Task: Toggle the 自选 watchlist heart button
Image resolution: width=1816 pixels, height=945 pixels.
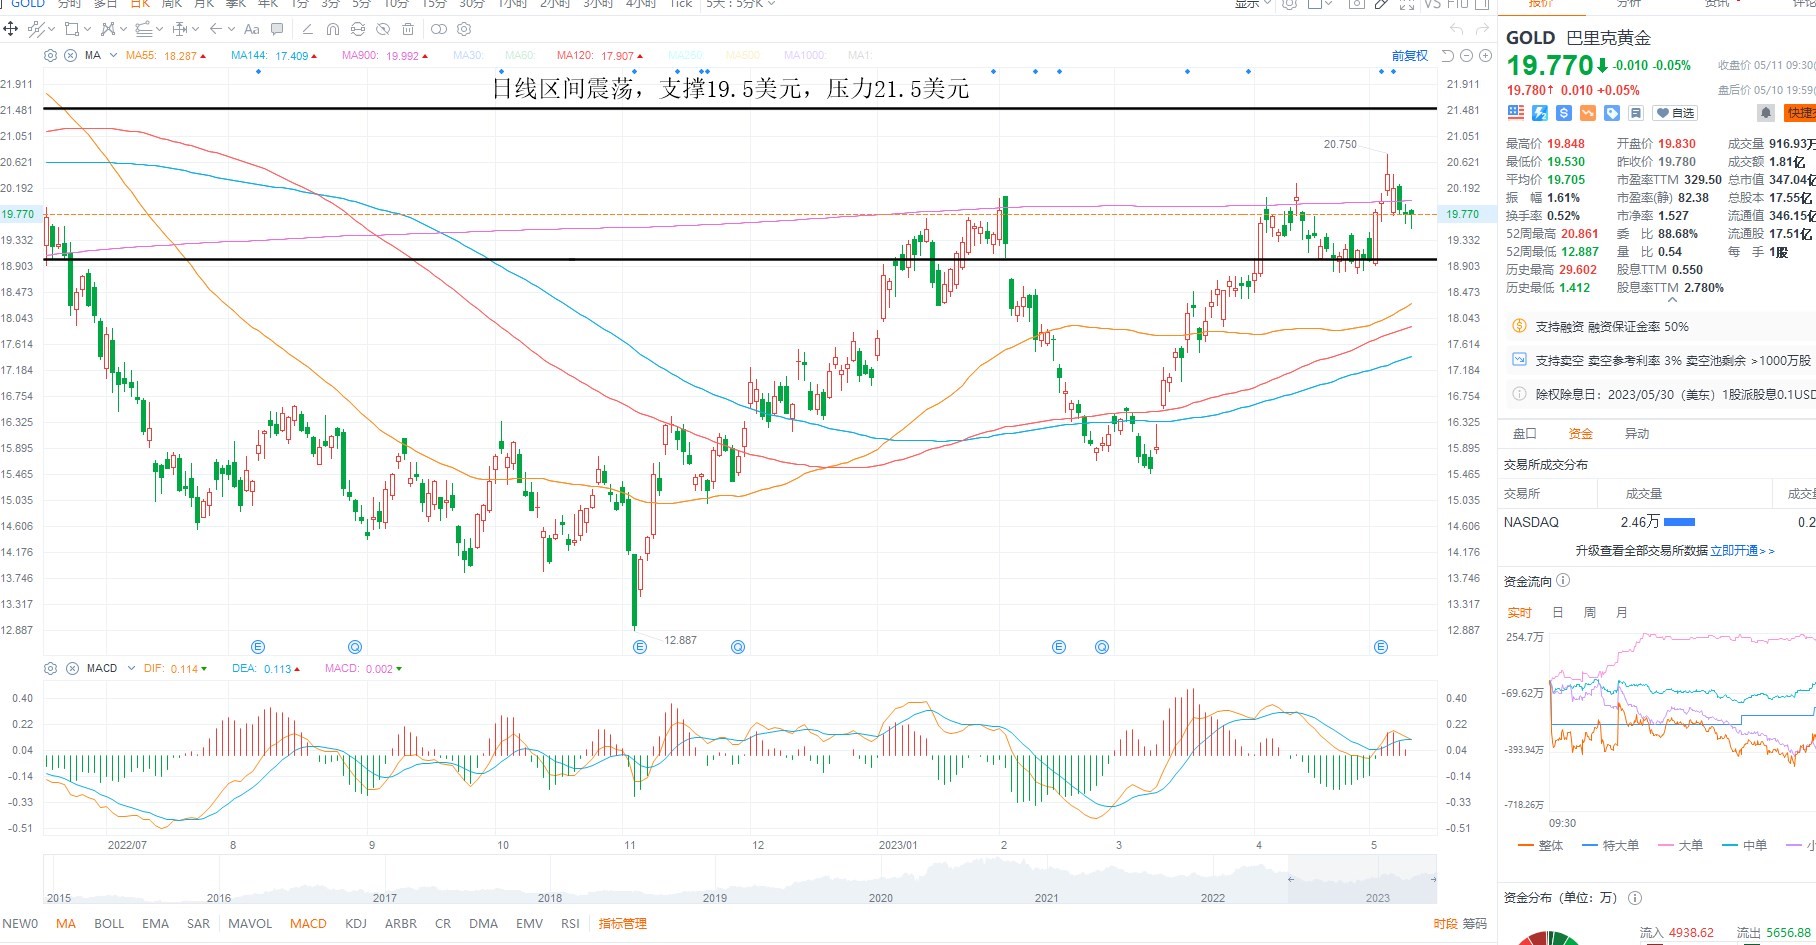Action: [1675, 113]
